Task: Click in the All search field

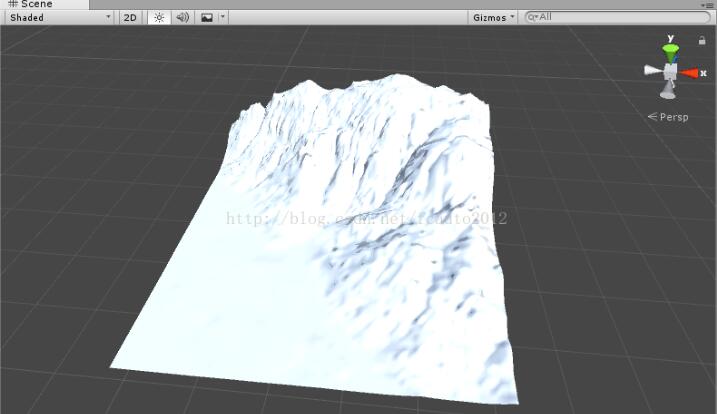Action: (620, 17)
